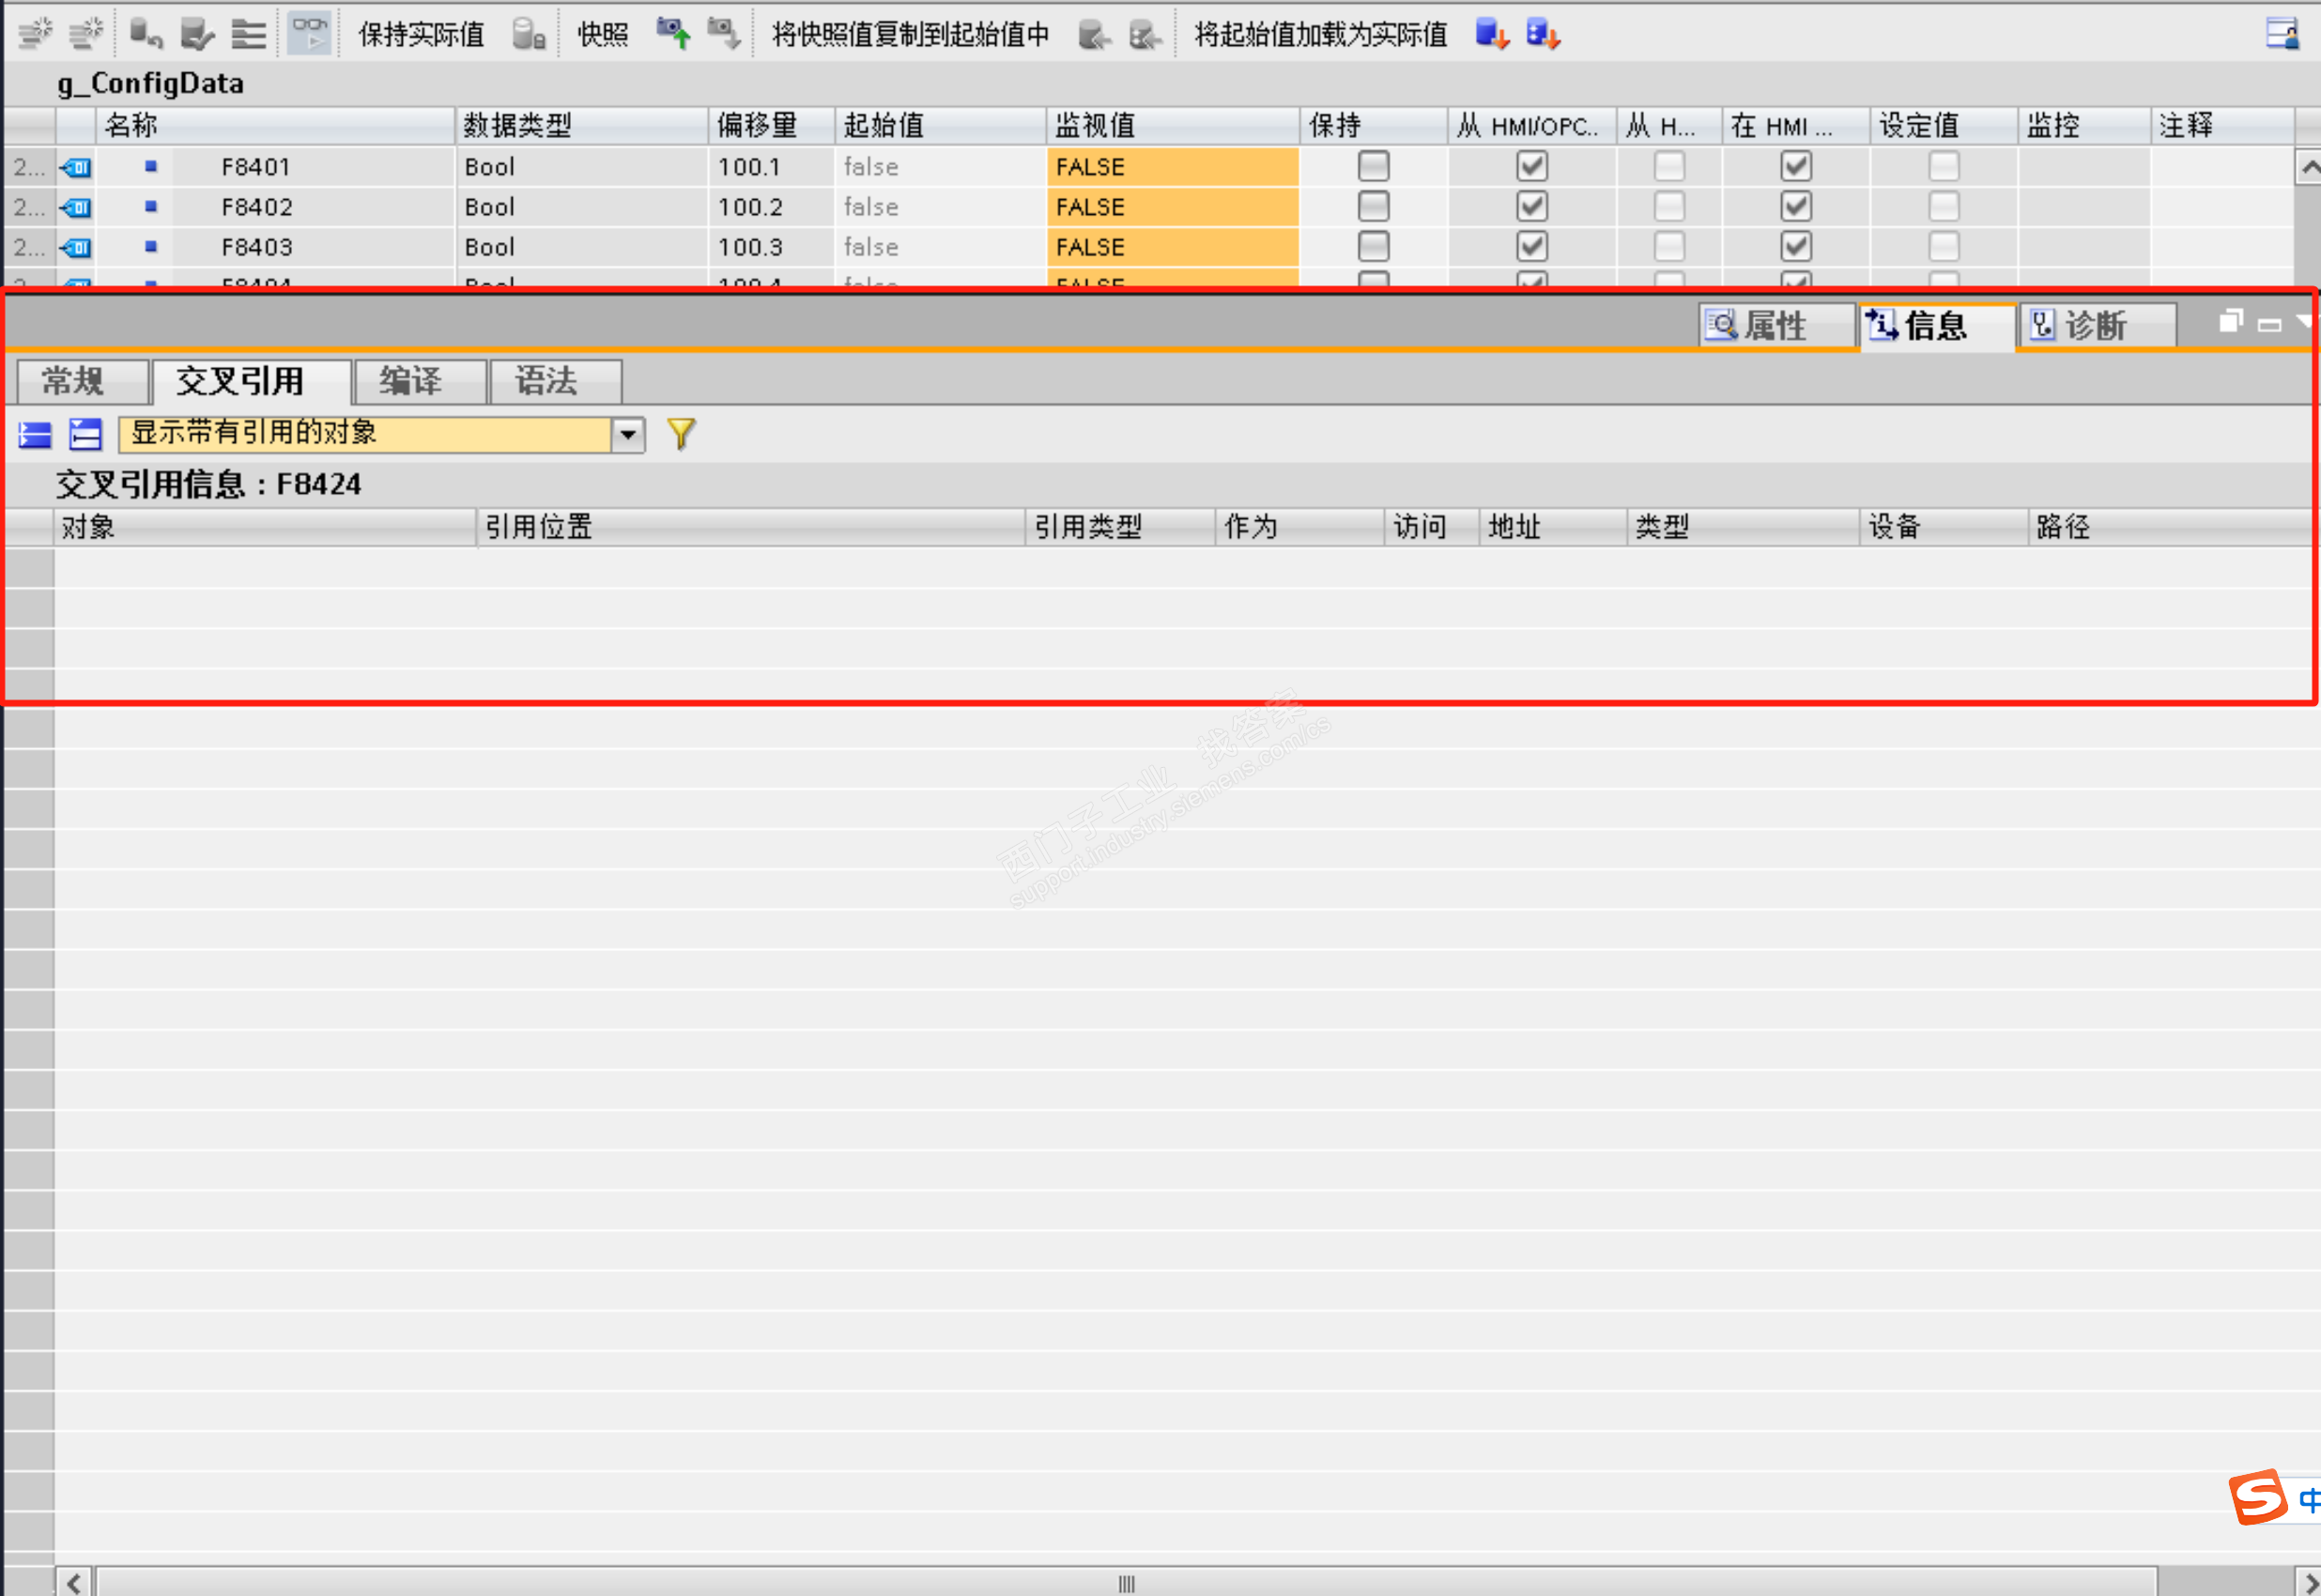The height and width of the screenshot is (1596, 2321).
Task: Toggle the Monitor all glasses icon
Action: tap(309, 33)
